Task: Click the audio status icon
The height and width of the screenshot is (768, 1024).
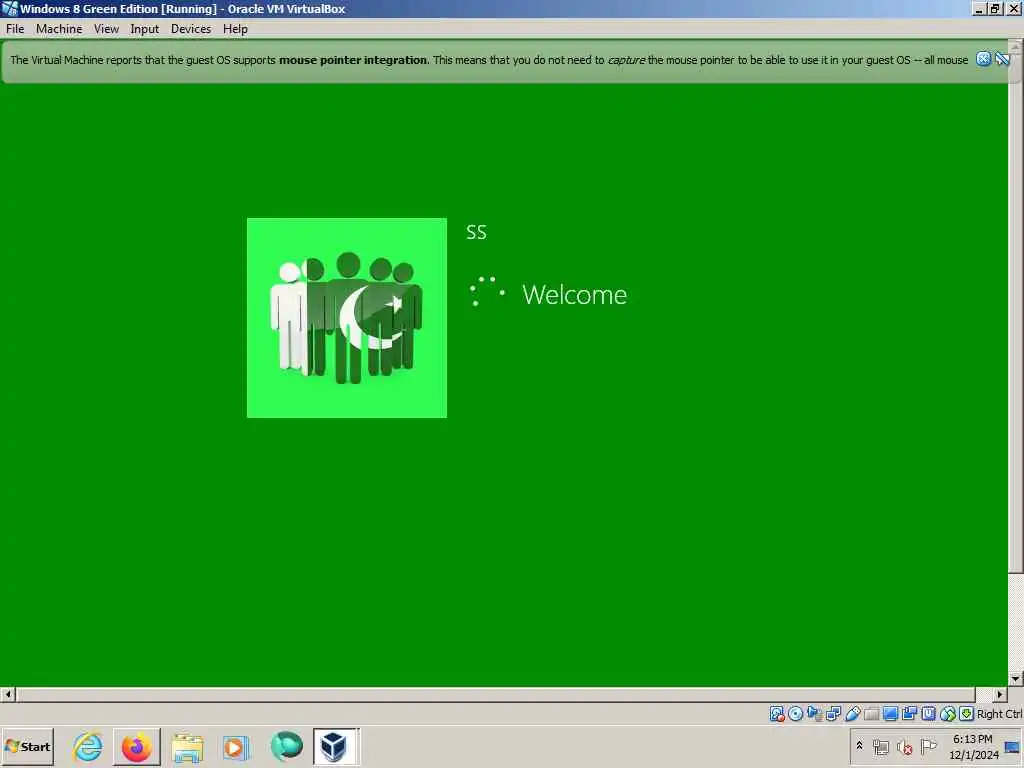Action: tap(814, 714)
